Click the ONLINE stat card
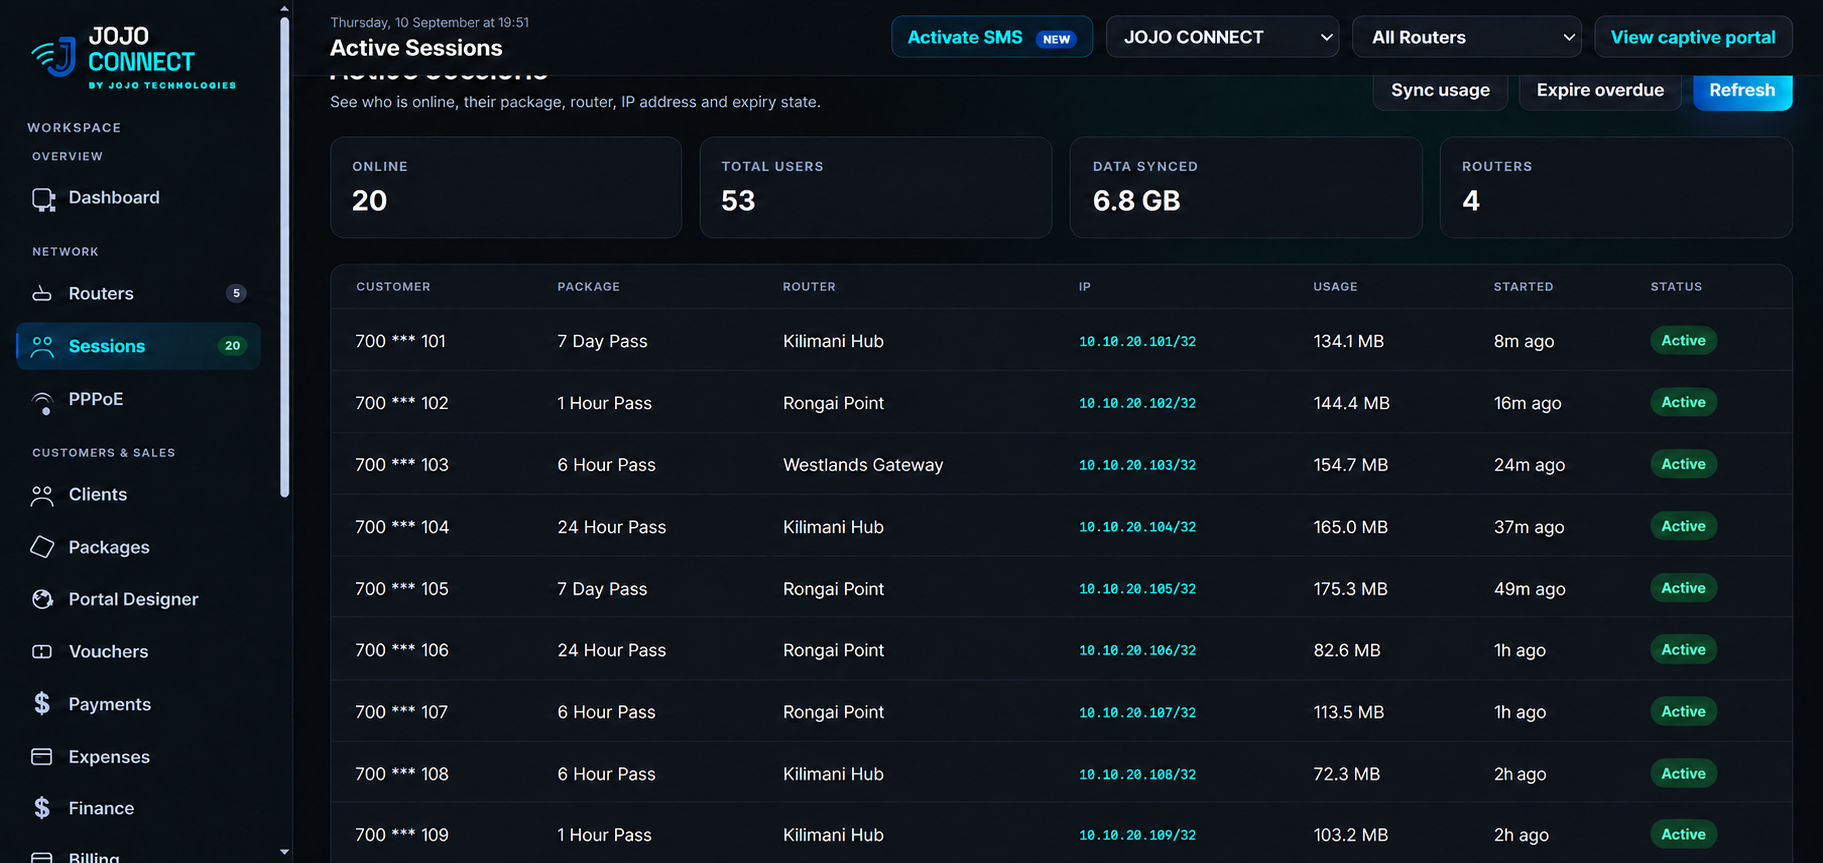1823x863 pixels. [506, 187]
